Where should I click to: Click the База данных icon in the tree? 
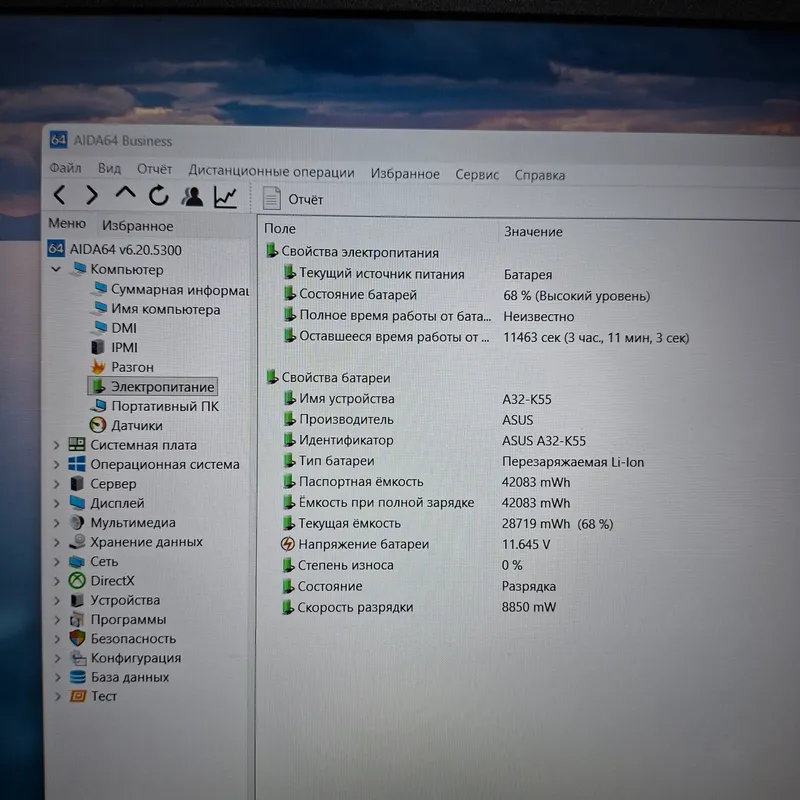[x=78, y=677]
